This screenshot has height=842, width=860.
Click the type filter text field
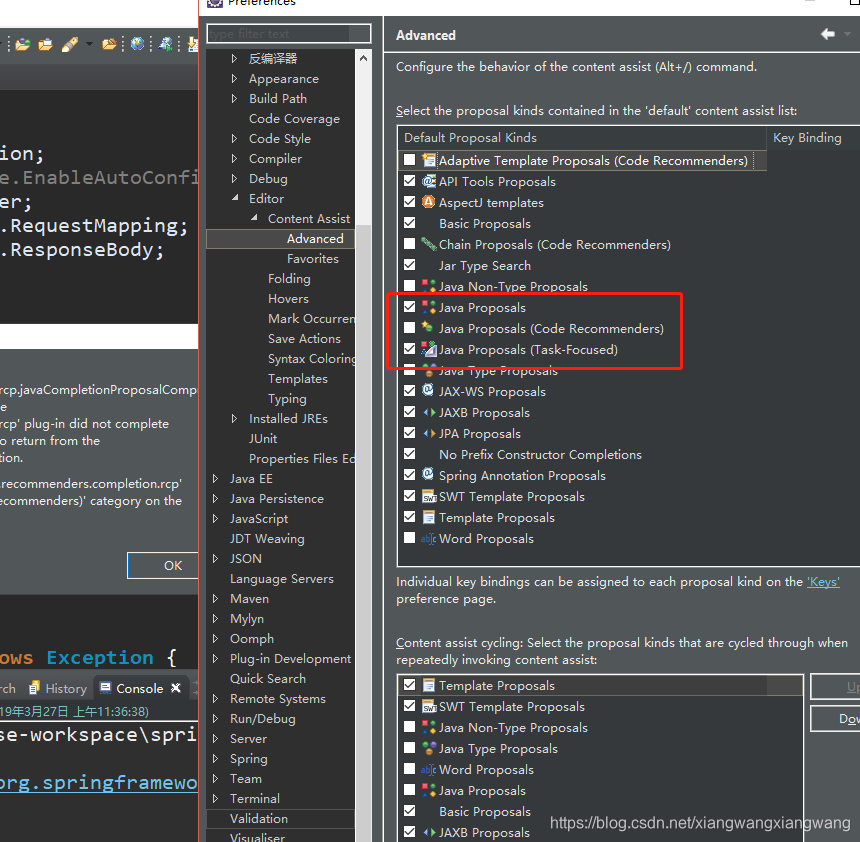tap(288, 33)
